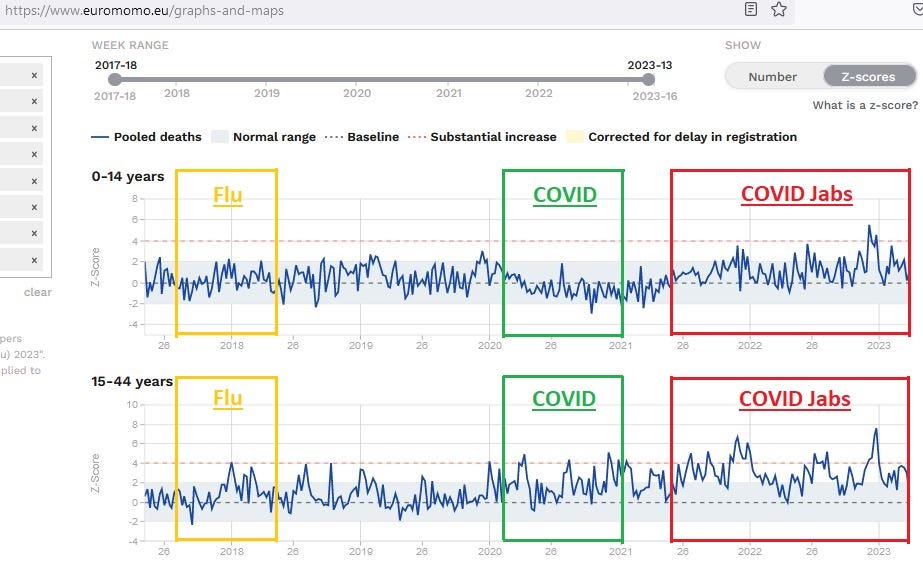Click the 2022 tick on week range slider
This screenshot has width=923, height=580.
539,93
